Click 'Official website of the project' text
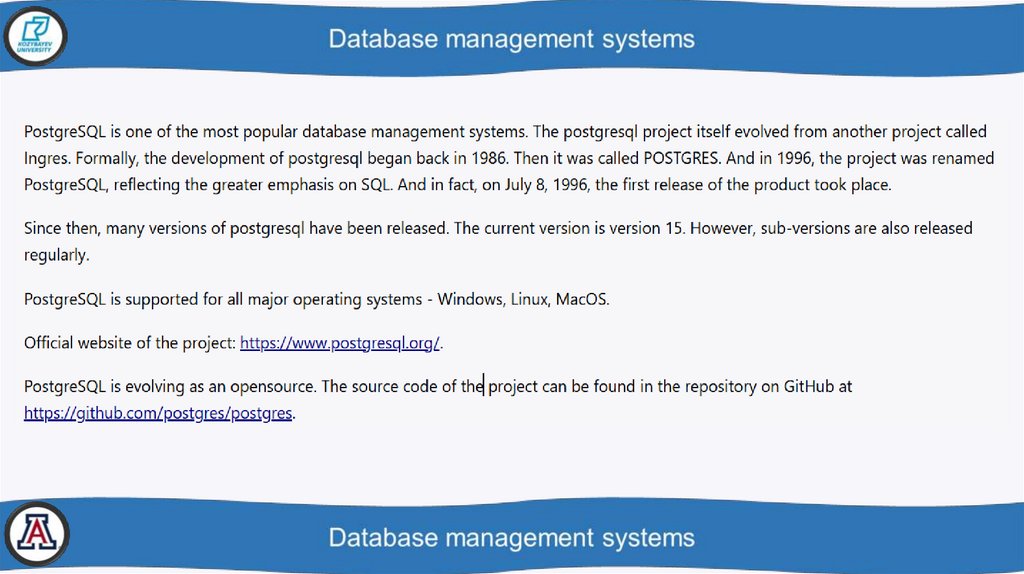Viewport: 1024px width, 574px height. (129, 343)
